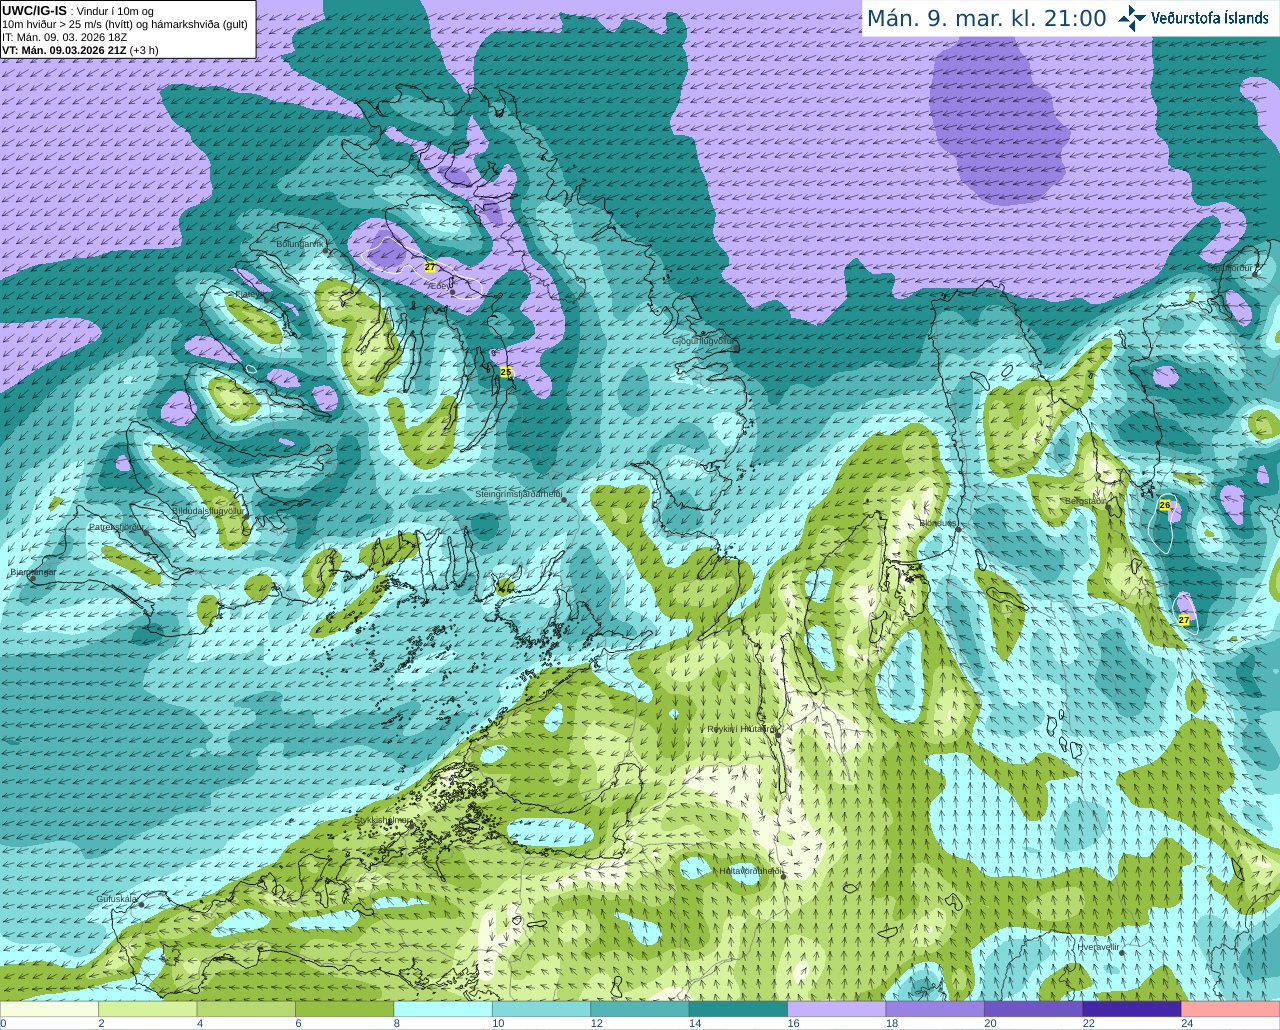The height and width of the screenshot is (1030, 1280).
Task: Click the Hveravellir station dot
Action: tap(1123, 953)
